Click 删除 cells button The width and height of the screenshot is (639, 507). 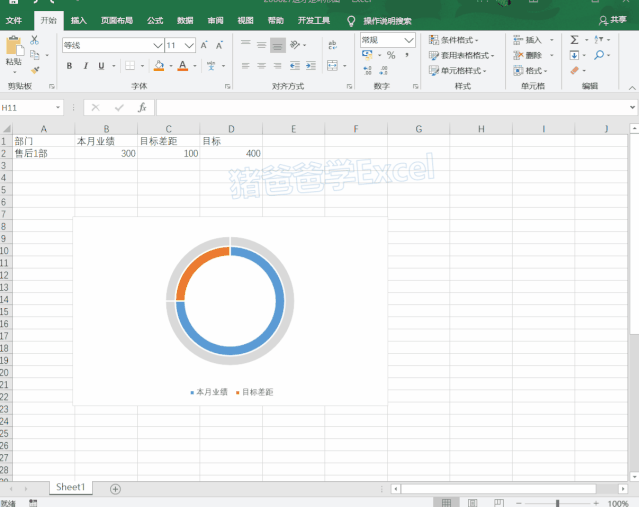(x=528, y=55)
